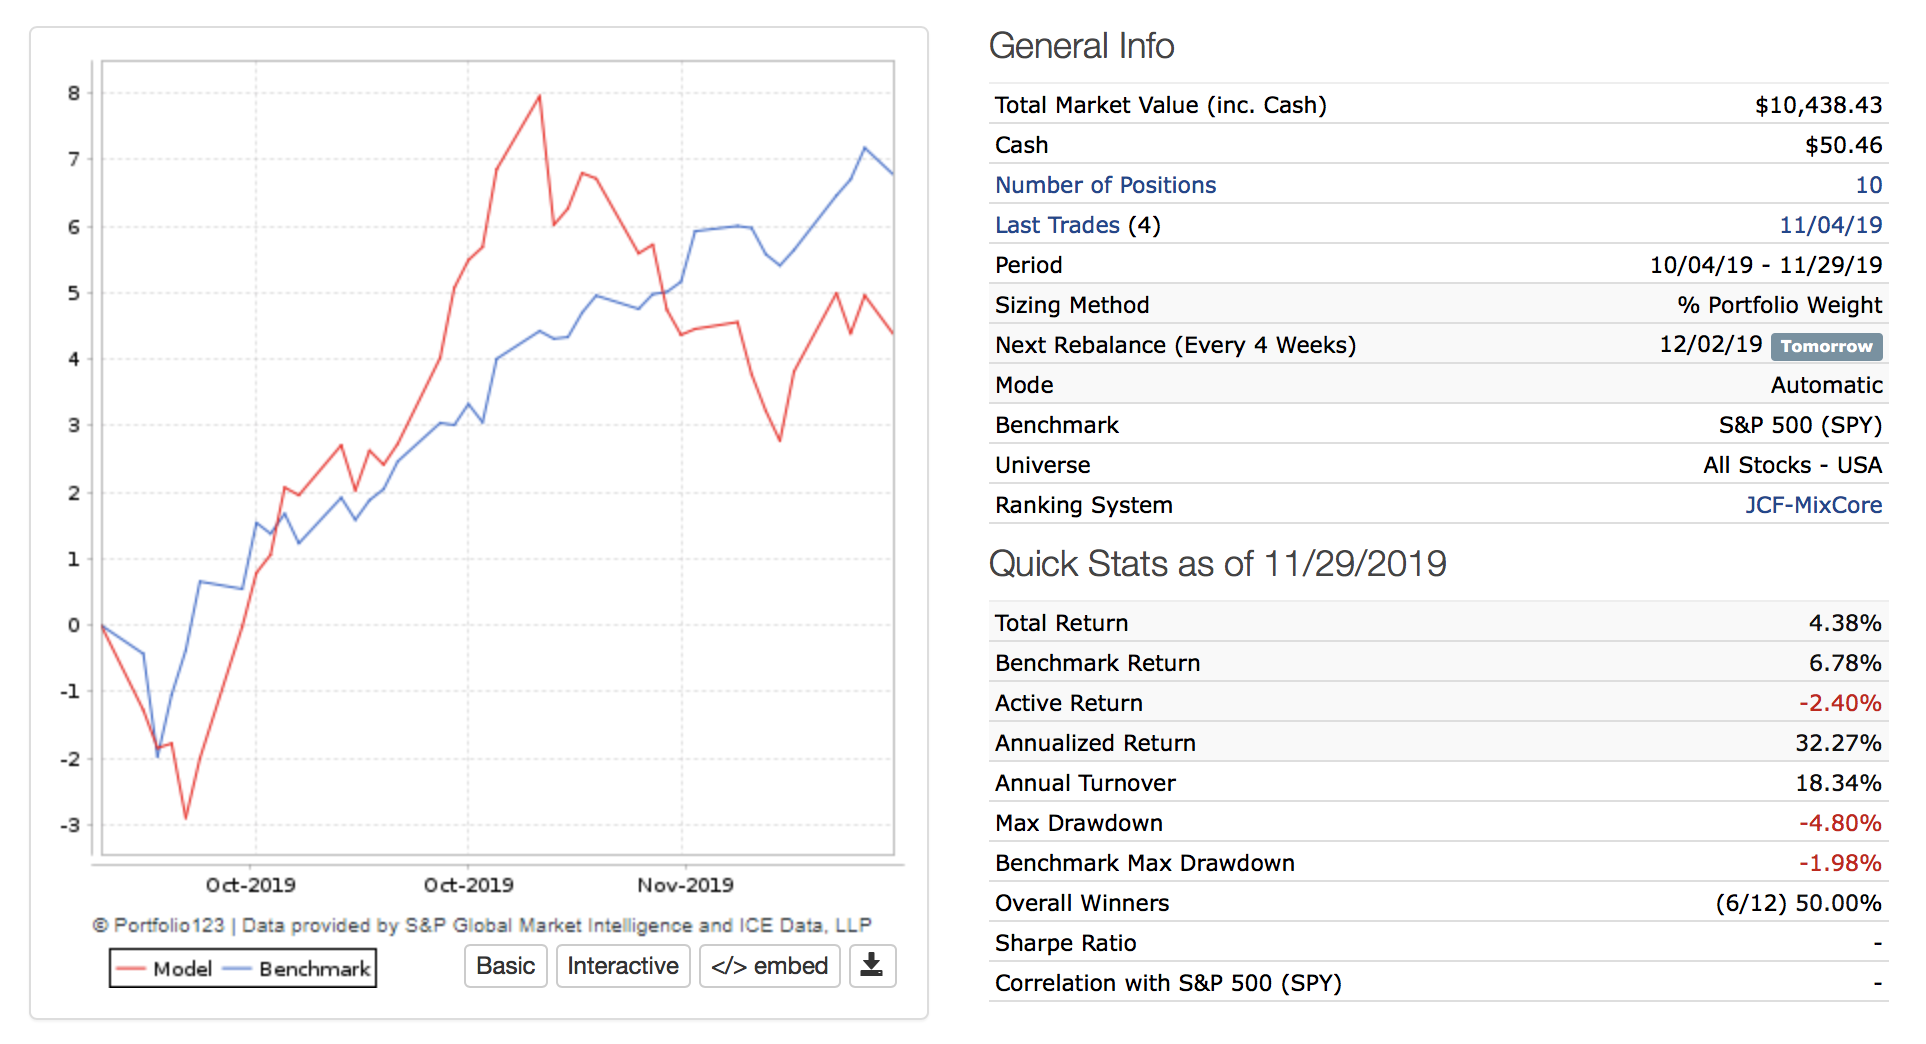Screen dimensions: 1926x1044
Task: Click the Tomorrow rebalance badge
Action: pos(1826,346)
